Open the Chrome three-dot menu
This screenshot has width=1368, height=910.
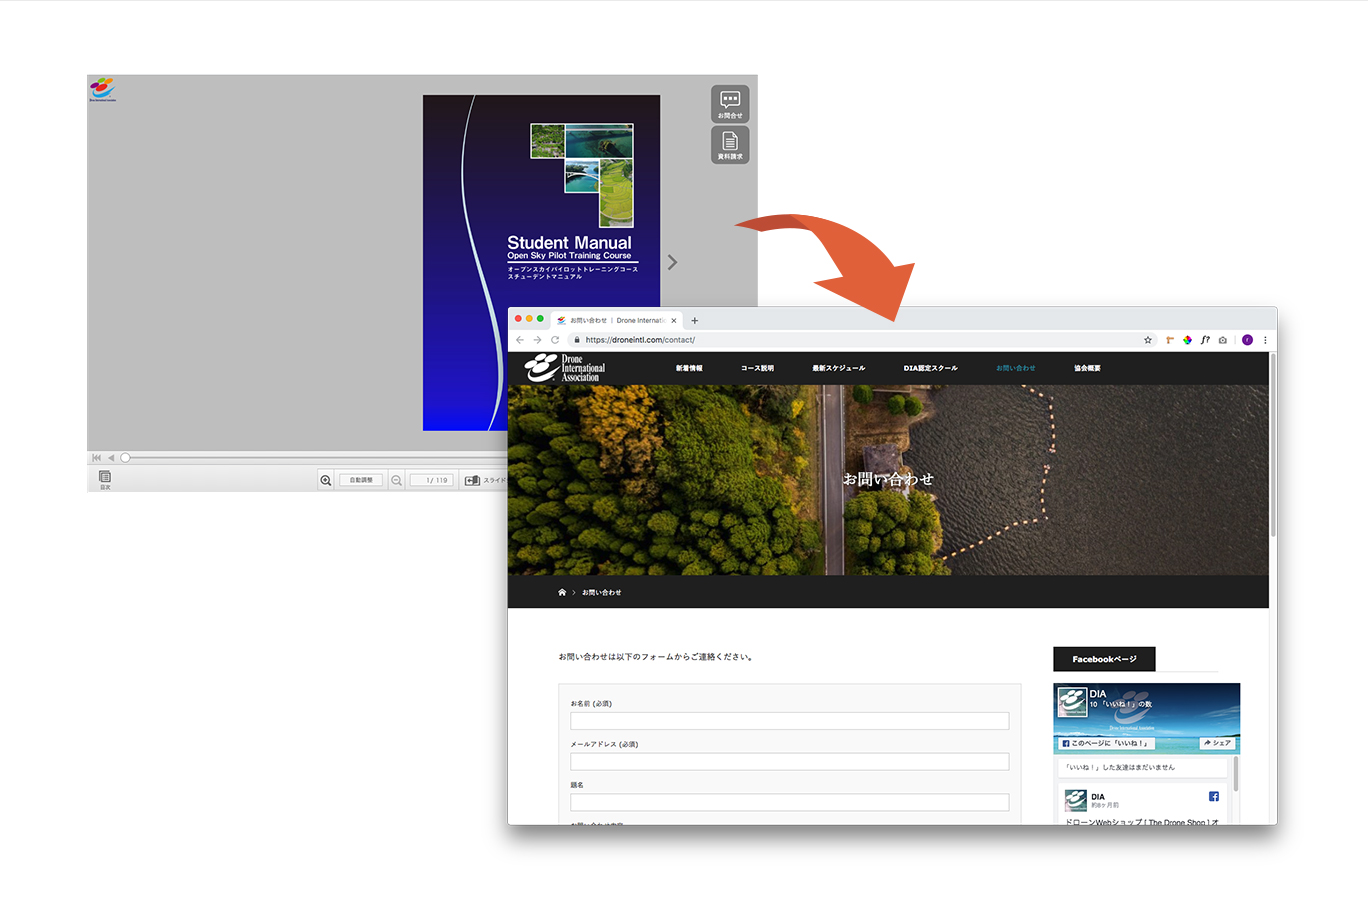[x=1265, y=340]
